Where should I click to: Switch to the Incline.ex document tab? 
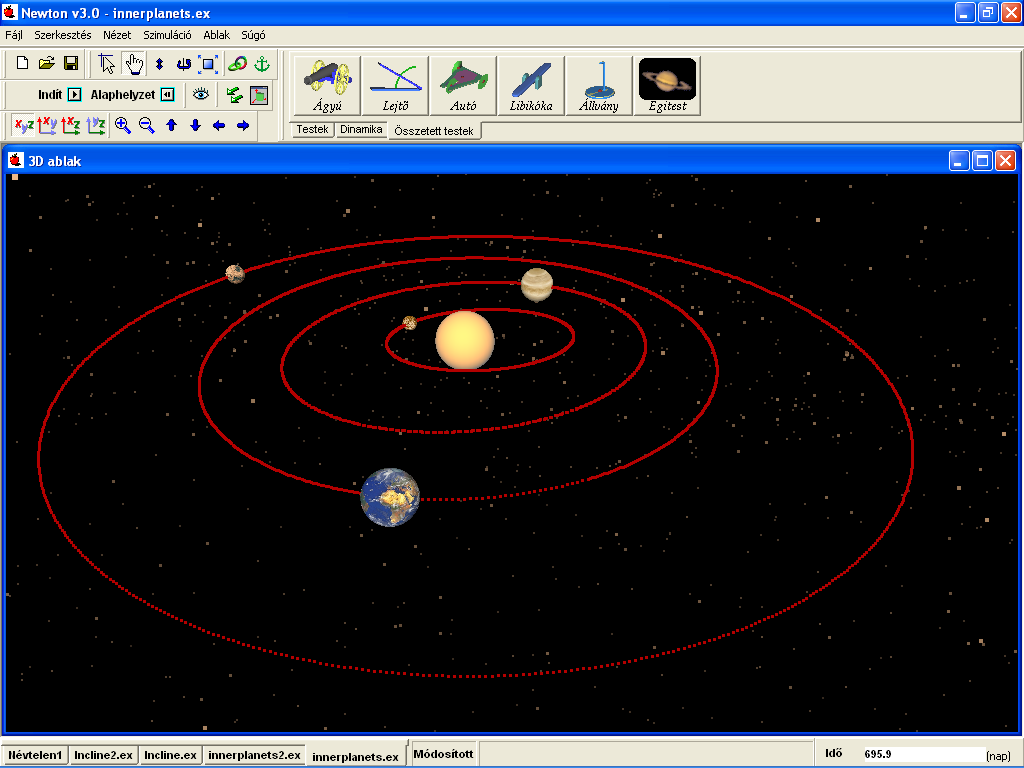pyautogui.click(x=170, y=755)
